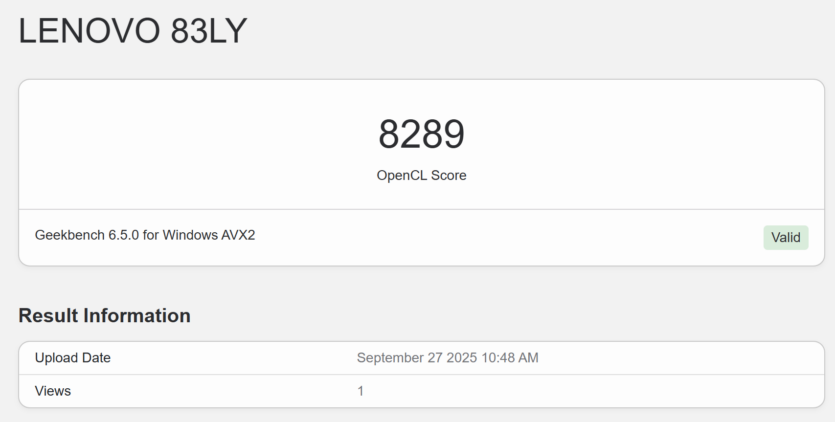Click the word Score under 8289

click(x=449, y=175)
